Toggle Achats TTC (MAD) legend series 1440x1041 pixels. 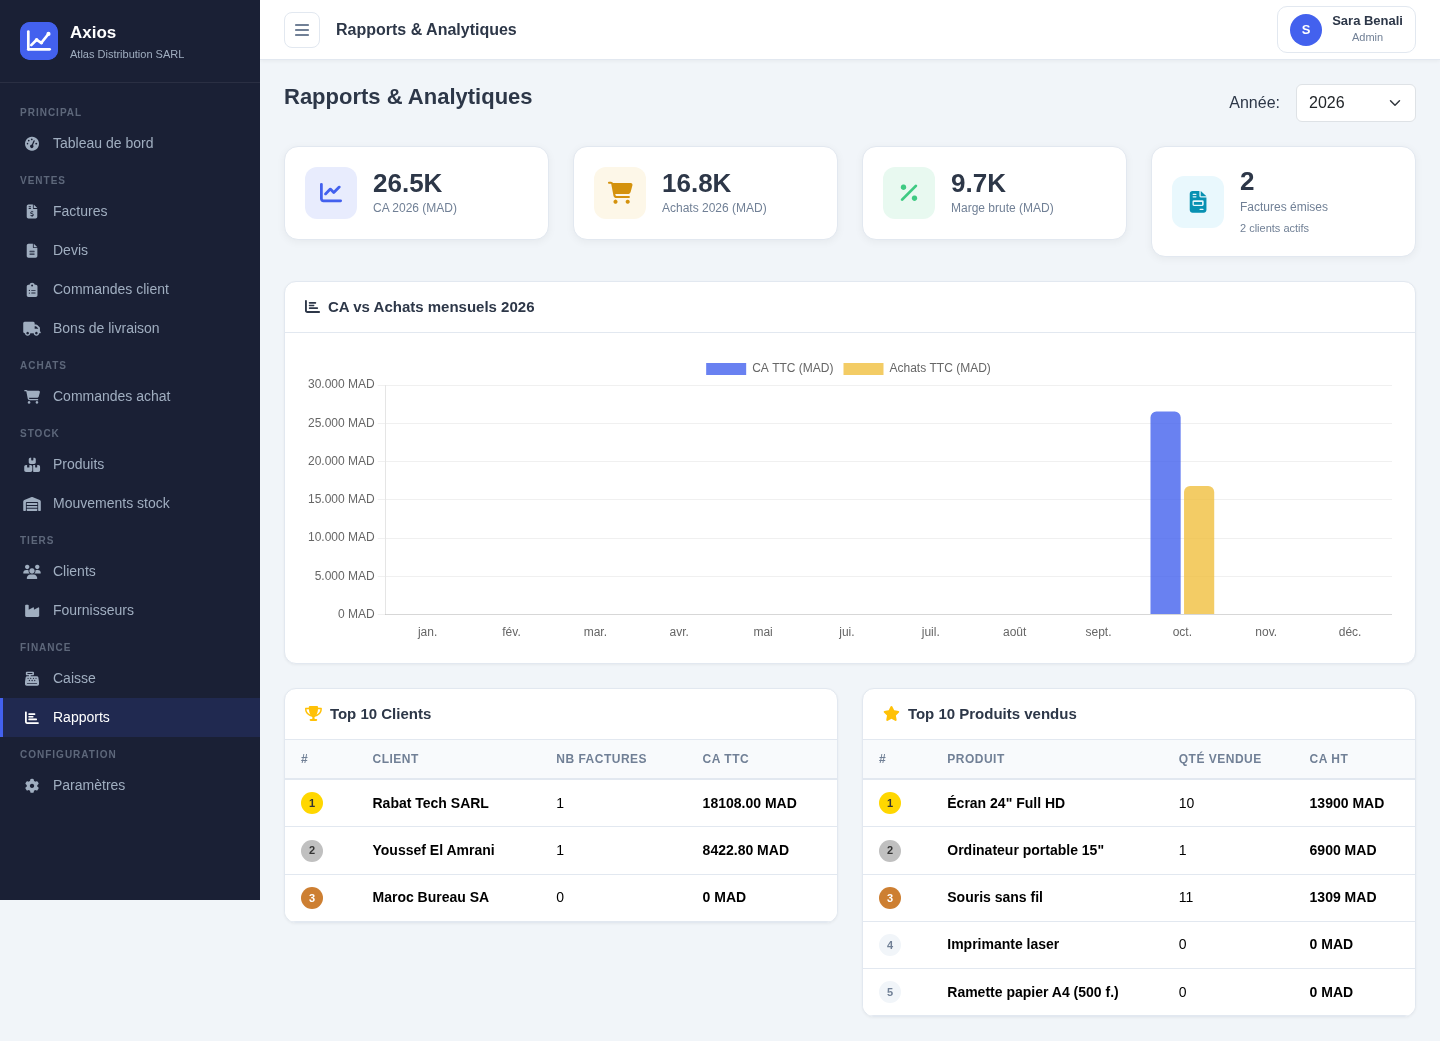point(917,368)
